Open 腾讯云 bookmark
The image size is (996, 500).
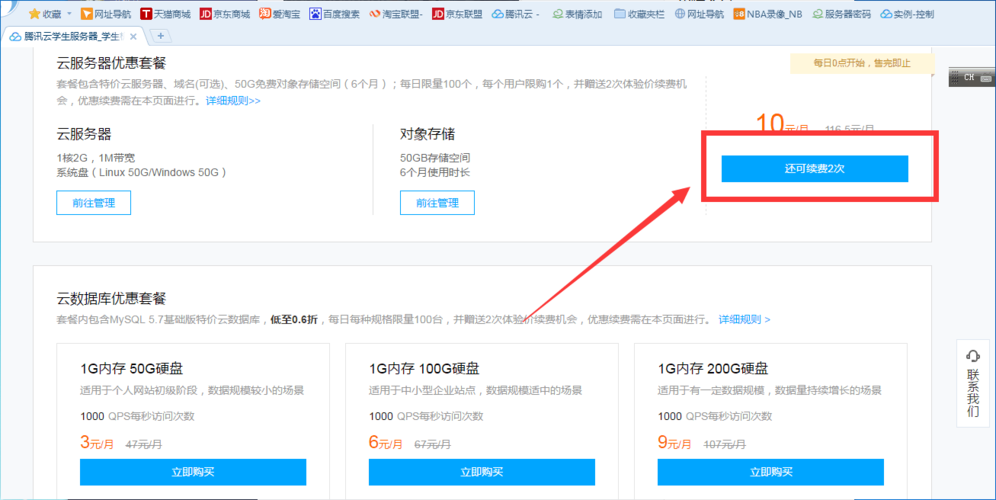point(516,13)
